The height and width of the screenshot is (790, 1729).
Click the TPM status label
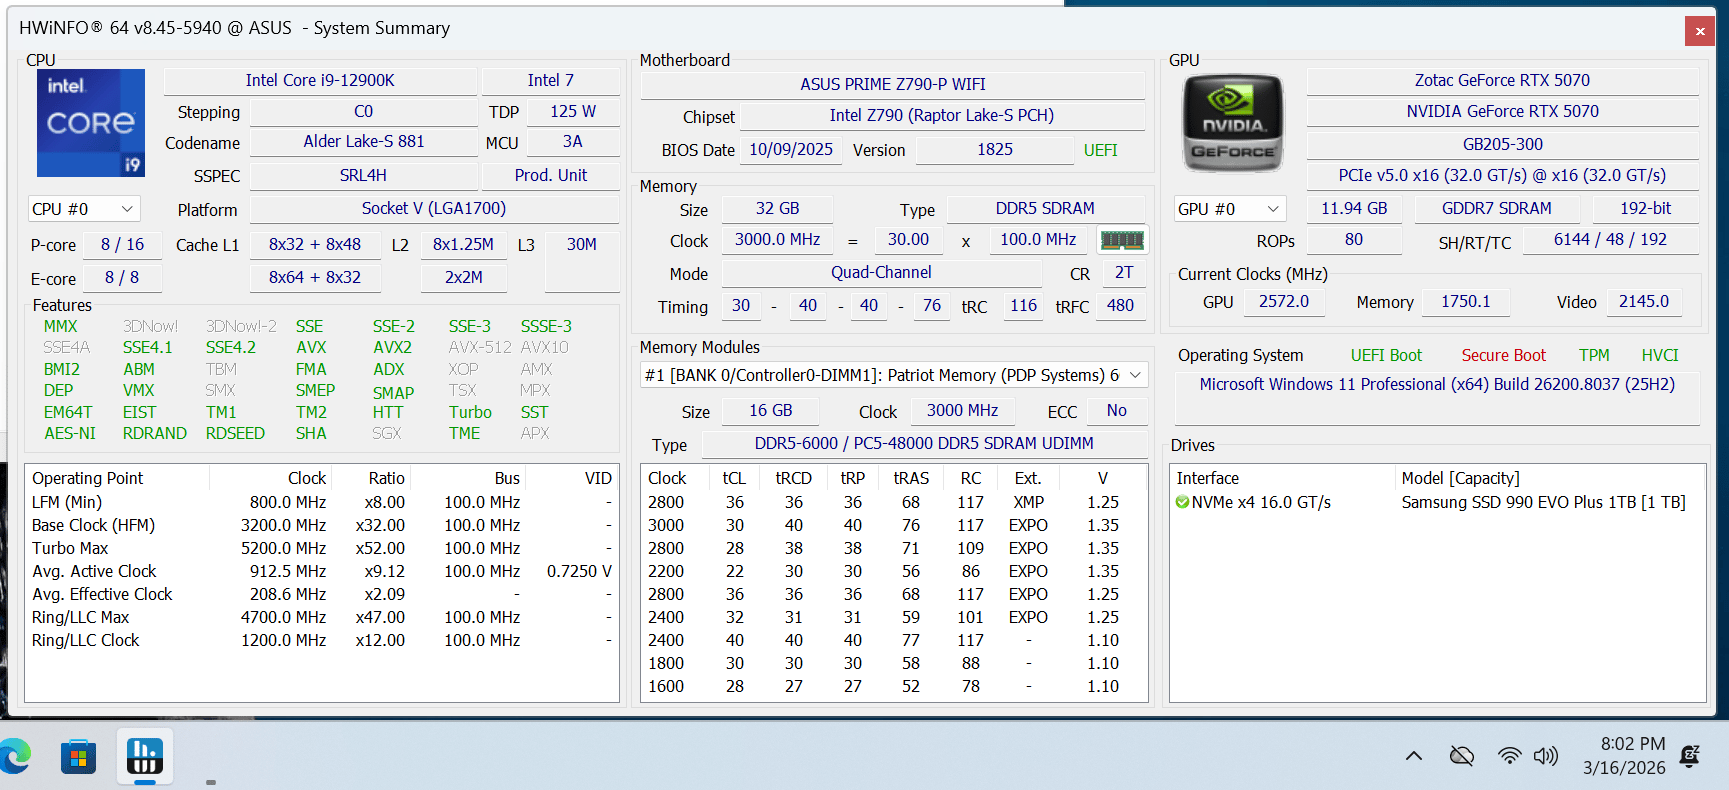(1594, 355)
